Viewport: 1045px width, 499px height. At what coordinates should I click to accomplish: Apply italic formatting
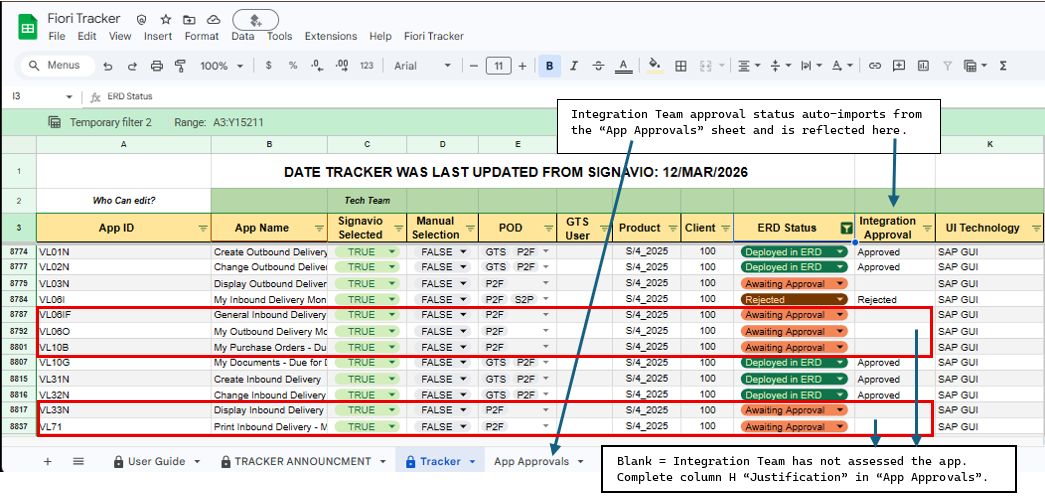(x=573, y=66)
